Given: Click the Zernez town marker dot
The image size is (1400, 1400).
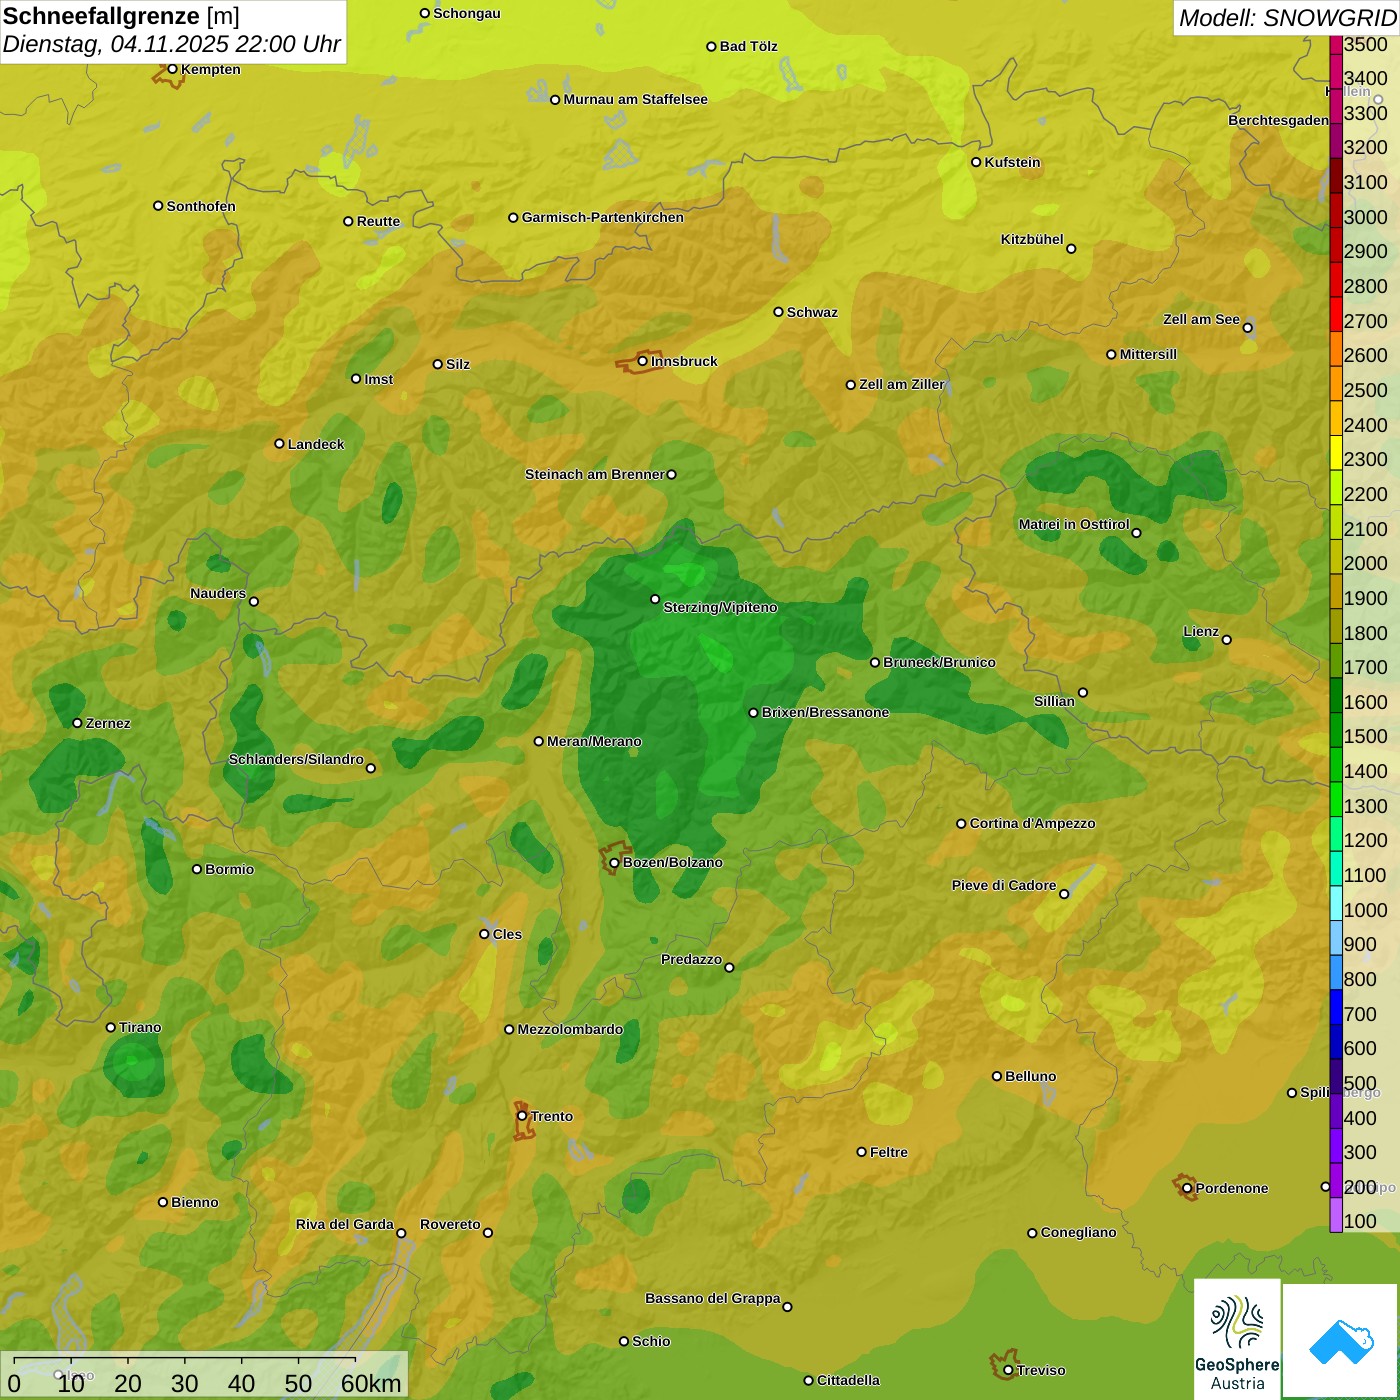Looking at the screenshot, I should pos(78,723).
